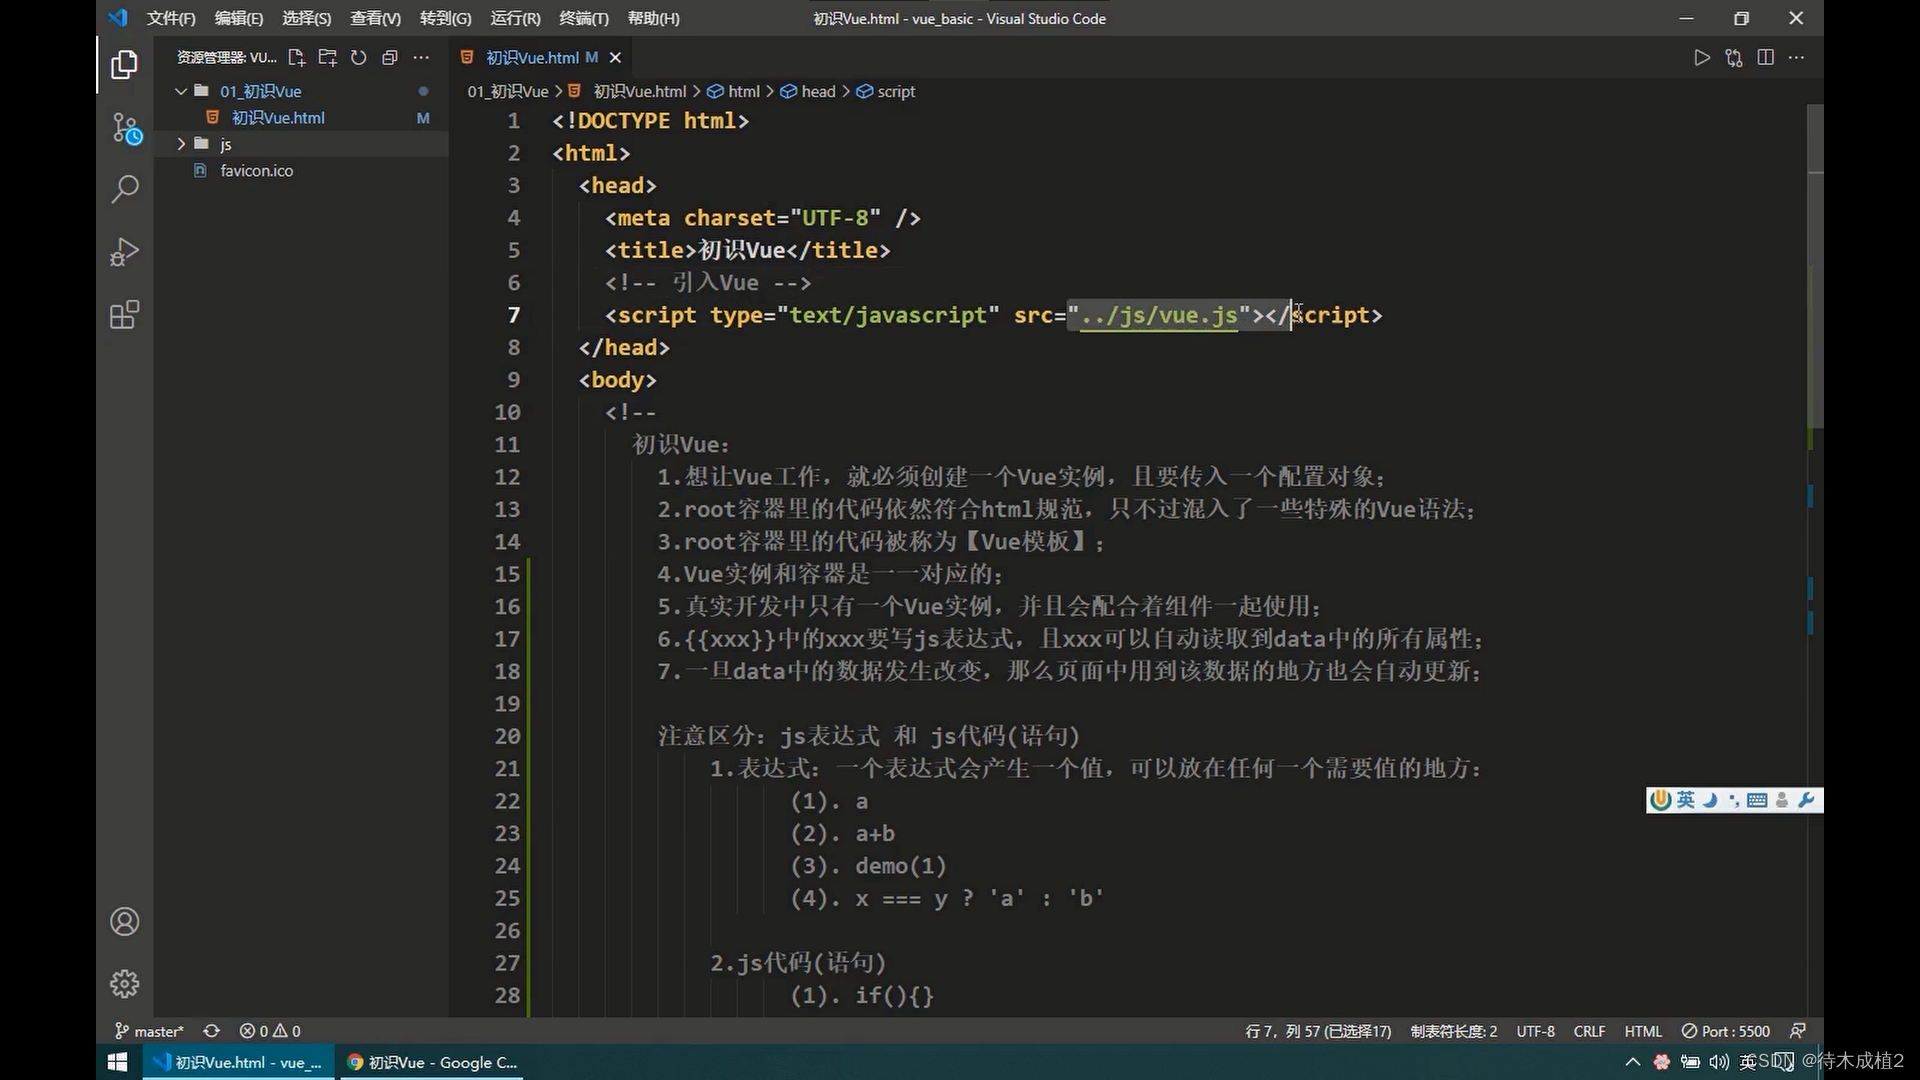Place cursor in ../js/vue.js src value
Viewport: 1920px width, 1080px height.
(1159, 315)
